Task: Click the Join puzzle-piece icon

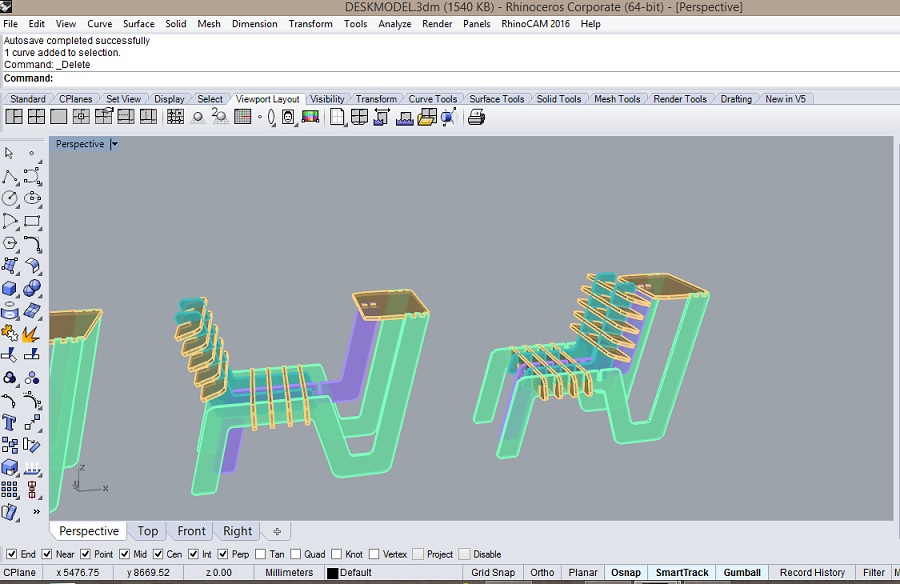Action: (9, 333)
